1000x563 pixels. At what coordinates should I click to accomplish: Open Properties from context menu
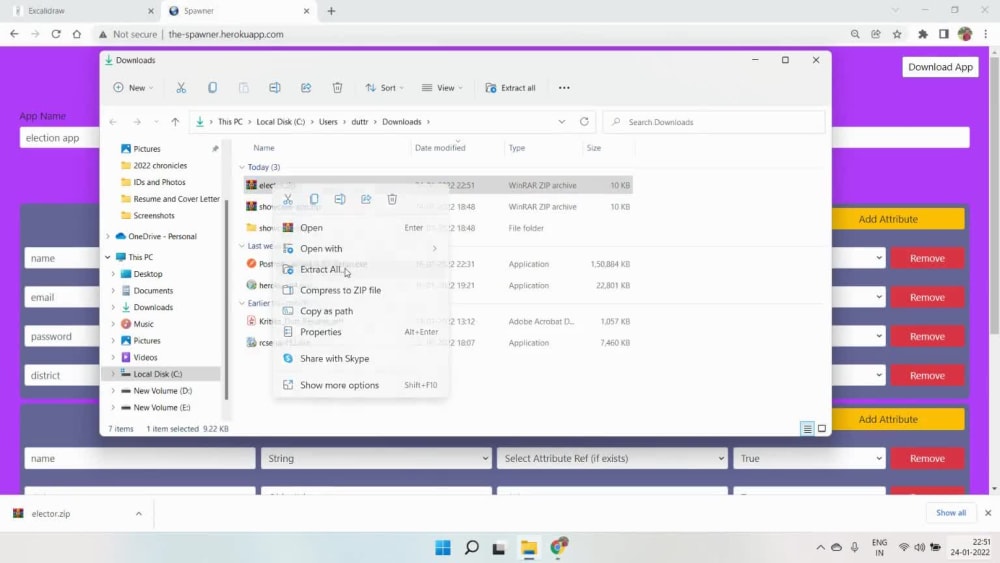[x=360, y=332]
